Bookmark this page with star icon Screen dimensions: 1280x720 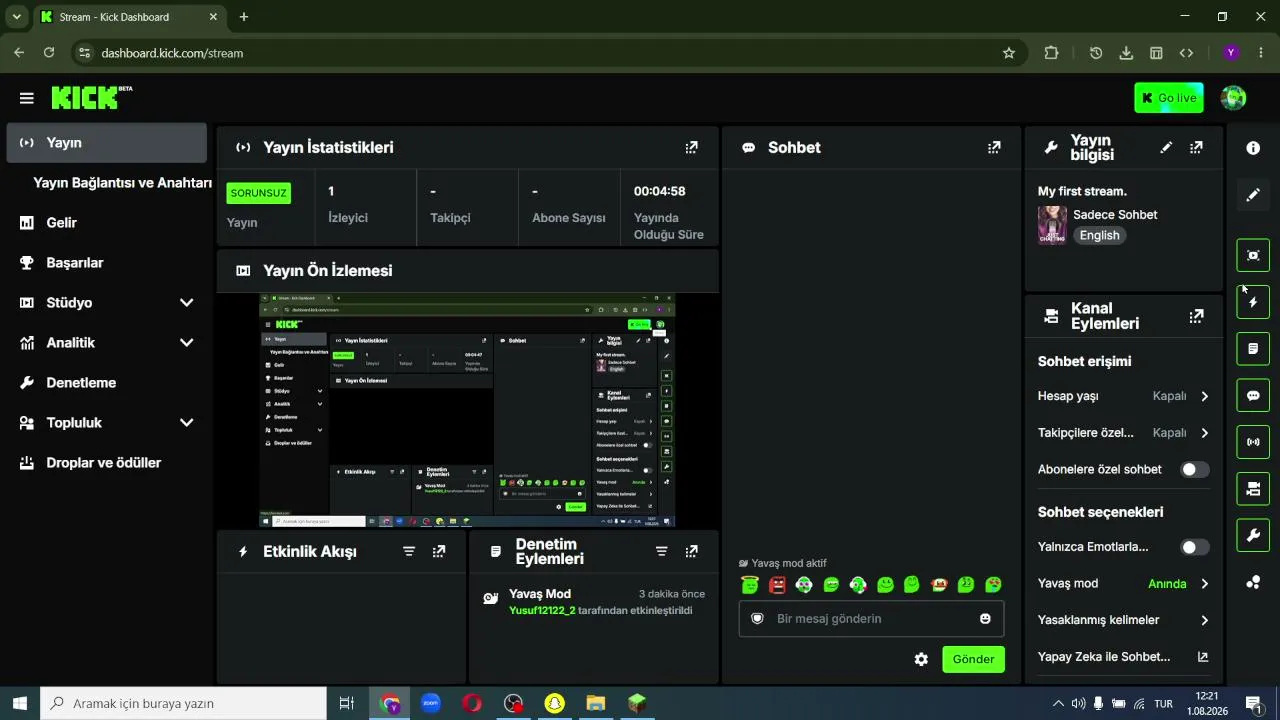tap(1009, 53)
